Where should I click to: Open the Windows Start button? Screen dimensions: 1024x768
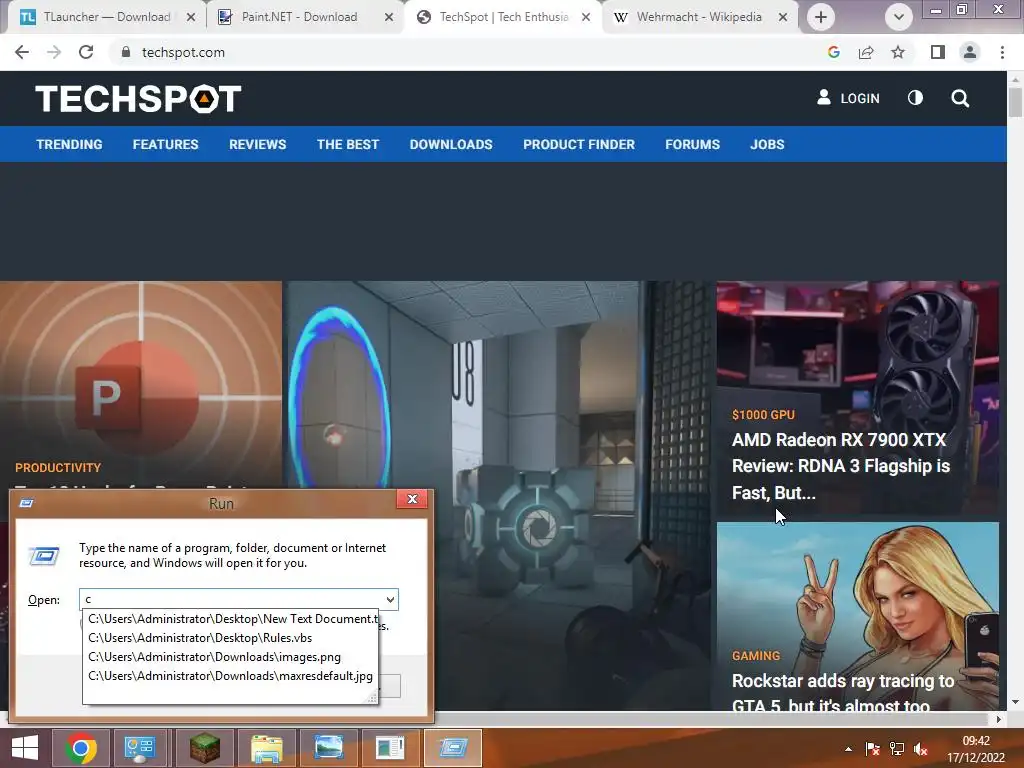coord(25,748)
